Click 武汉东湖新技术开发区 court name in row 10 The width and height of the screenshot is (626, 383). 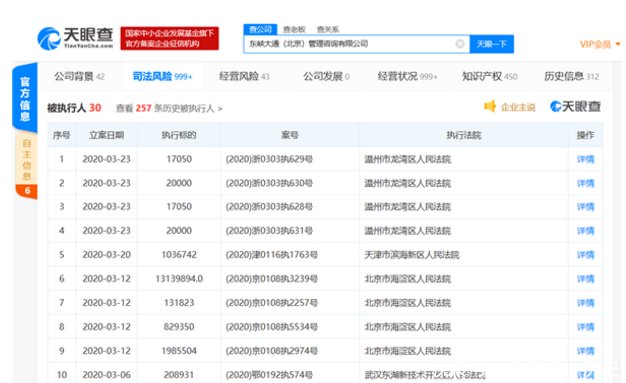pyautogui.click(x=425, y=375)
